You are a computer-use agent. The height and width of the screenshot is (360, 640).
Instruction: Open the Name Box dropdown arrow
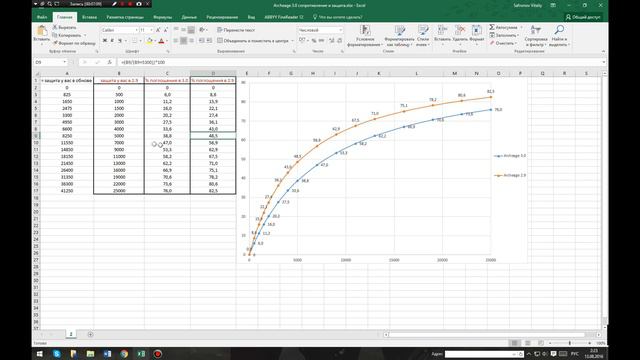tap(64, 62)
